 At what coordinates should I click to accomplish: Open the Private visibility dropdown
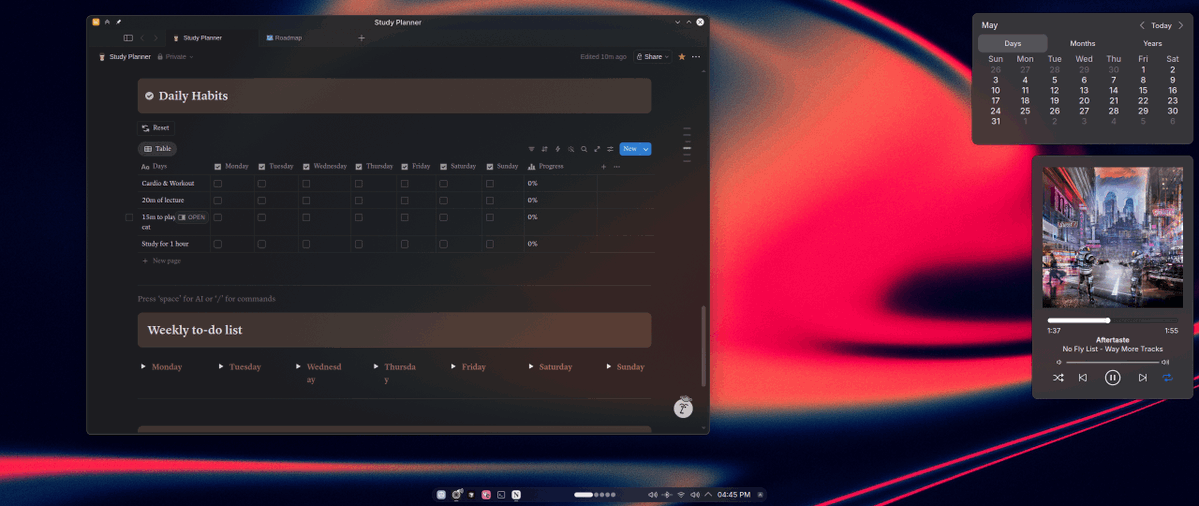point(175,57)
